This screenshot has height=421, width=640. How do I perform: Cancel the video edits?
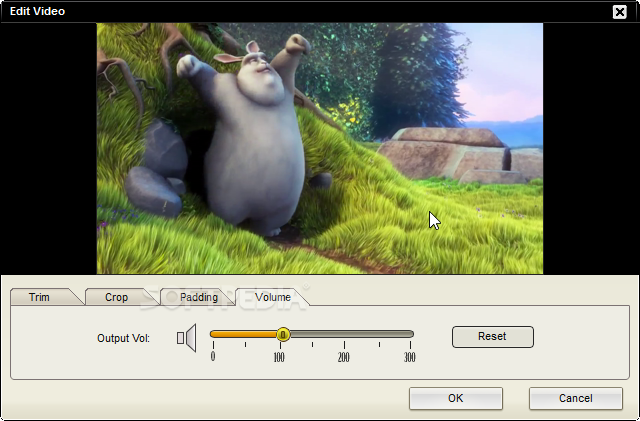[x=576, y=398]
